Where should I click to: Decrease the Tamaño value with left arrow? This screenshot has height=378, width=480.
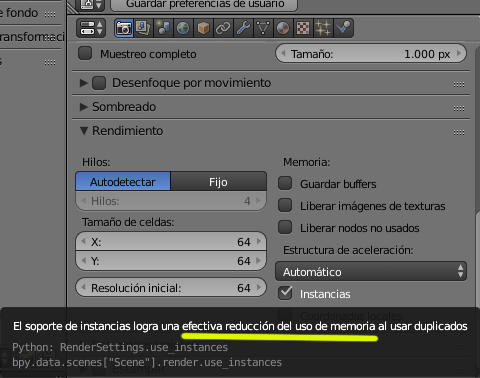pyautogui.click(x=284, y=53)
